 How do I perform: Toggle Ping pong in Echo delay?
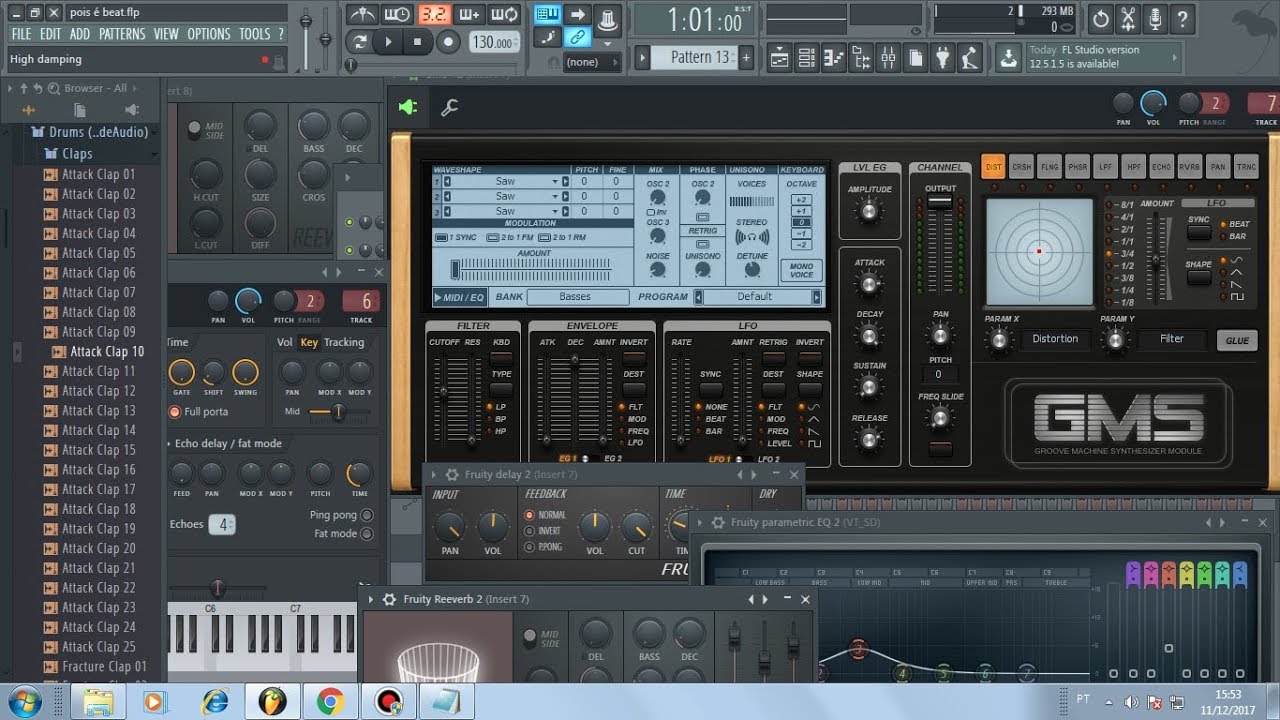click(367, 515)
